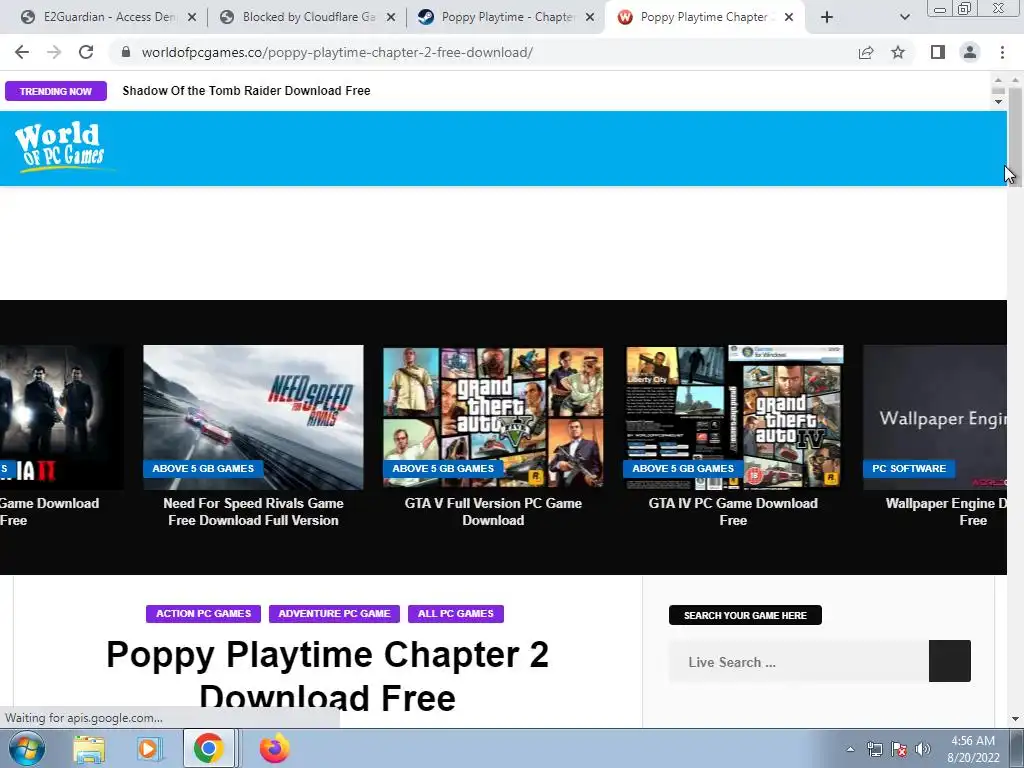Screen dimensions: 1024x768
Task: Open the browser side panel
Action: tap(938, 52)
